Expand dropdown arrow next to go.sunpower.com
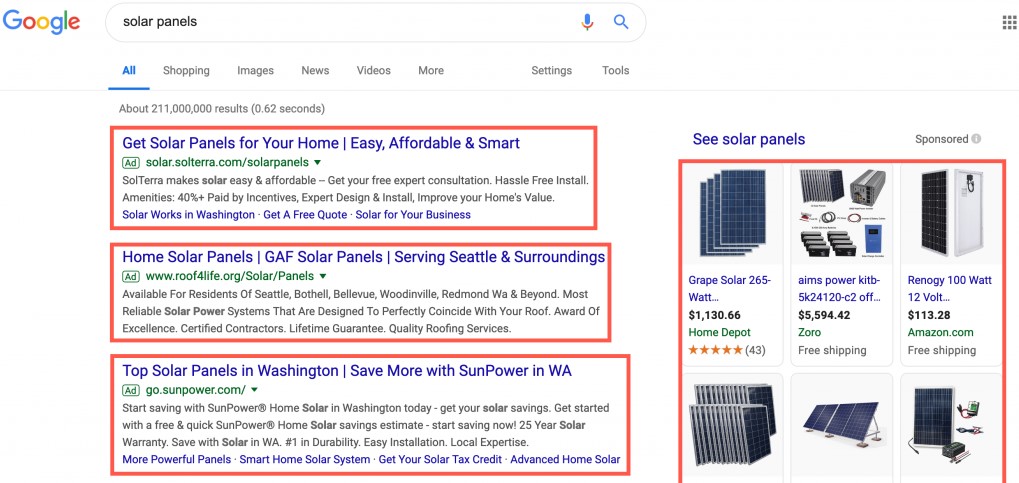Image resolution: width=1019 pixels, height=483 pixels. [255, 389]
